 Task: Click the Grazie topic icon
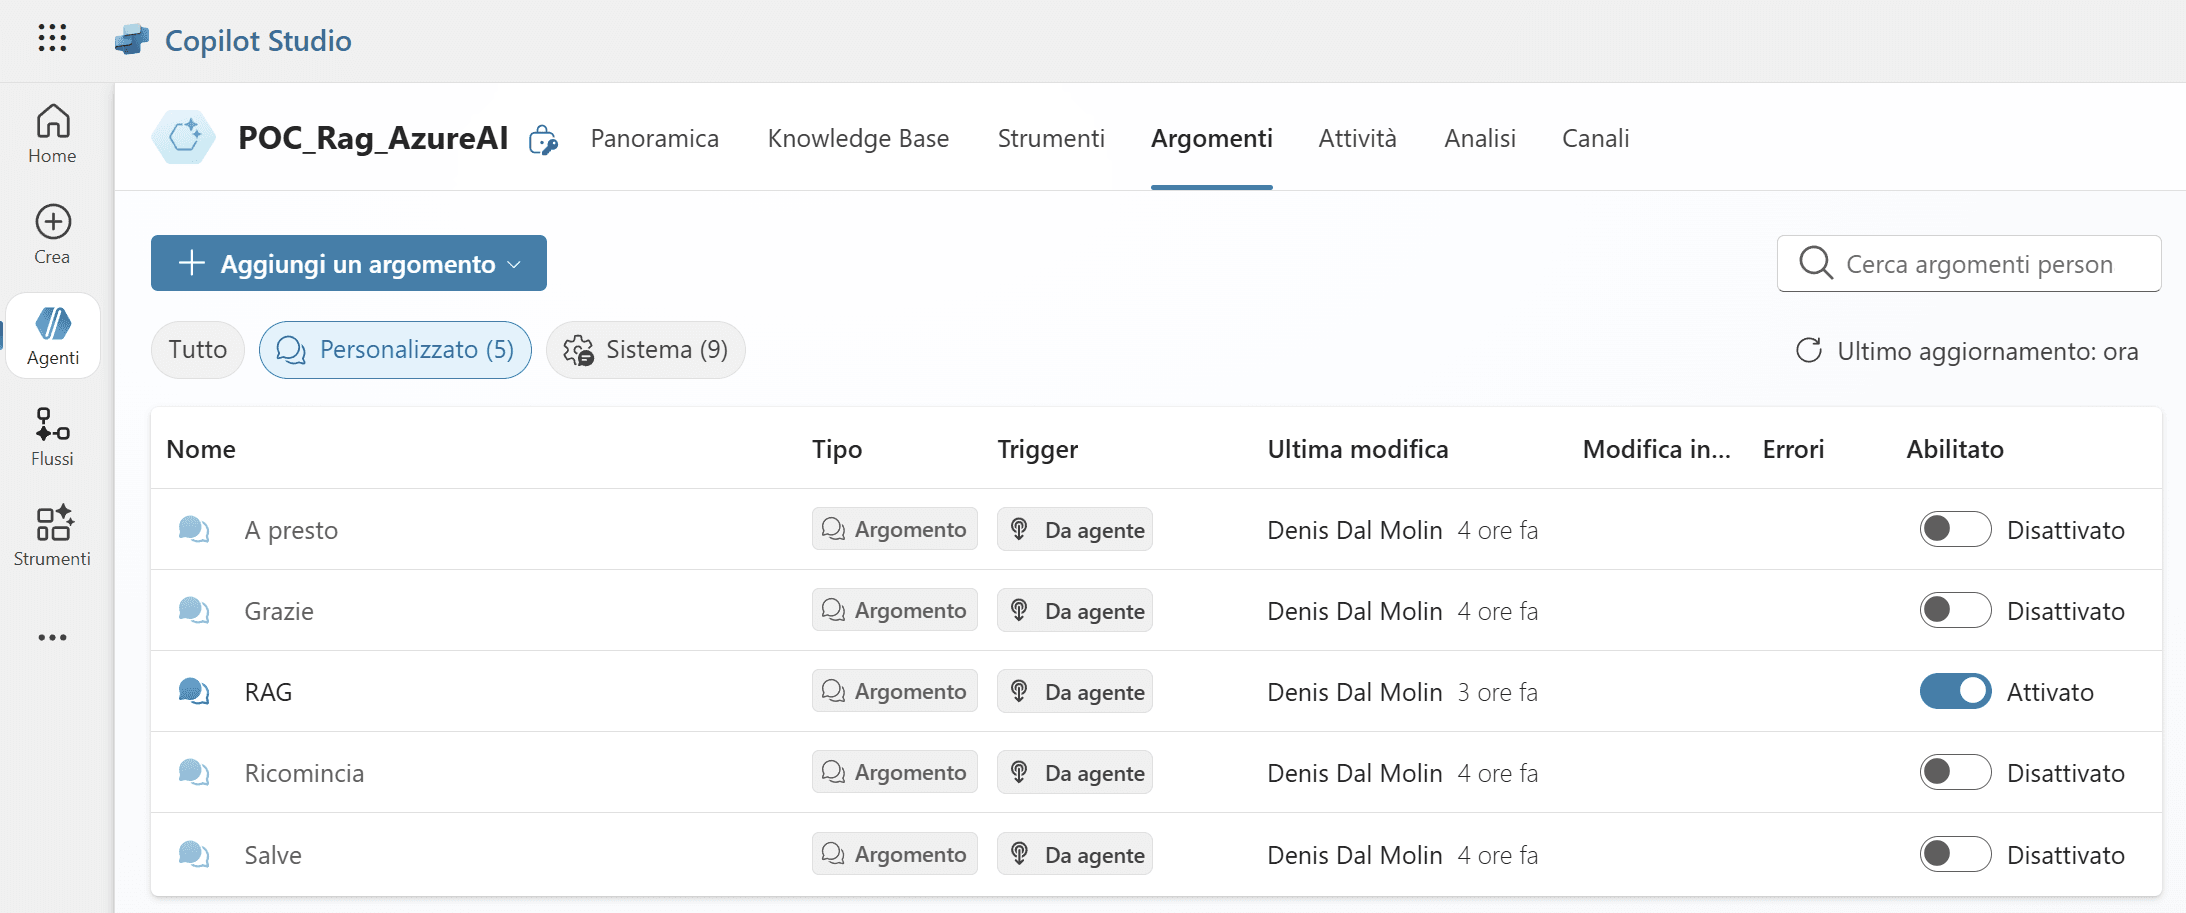[194, 610]
